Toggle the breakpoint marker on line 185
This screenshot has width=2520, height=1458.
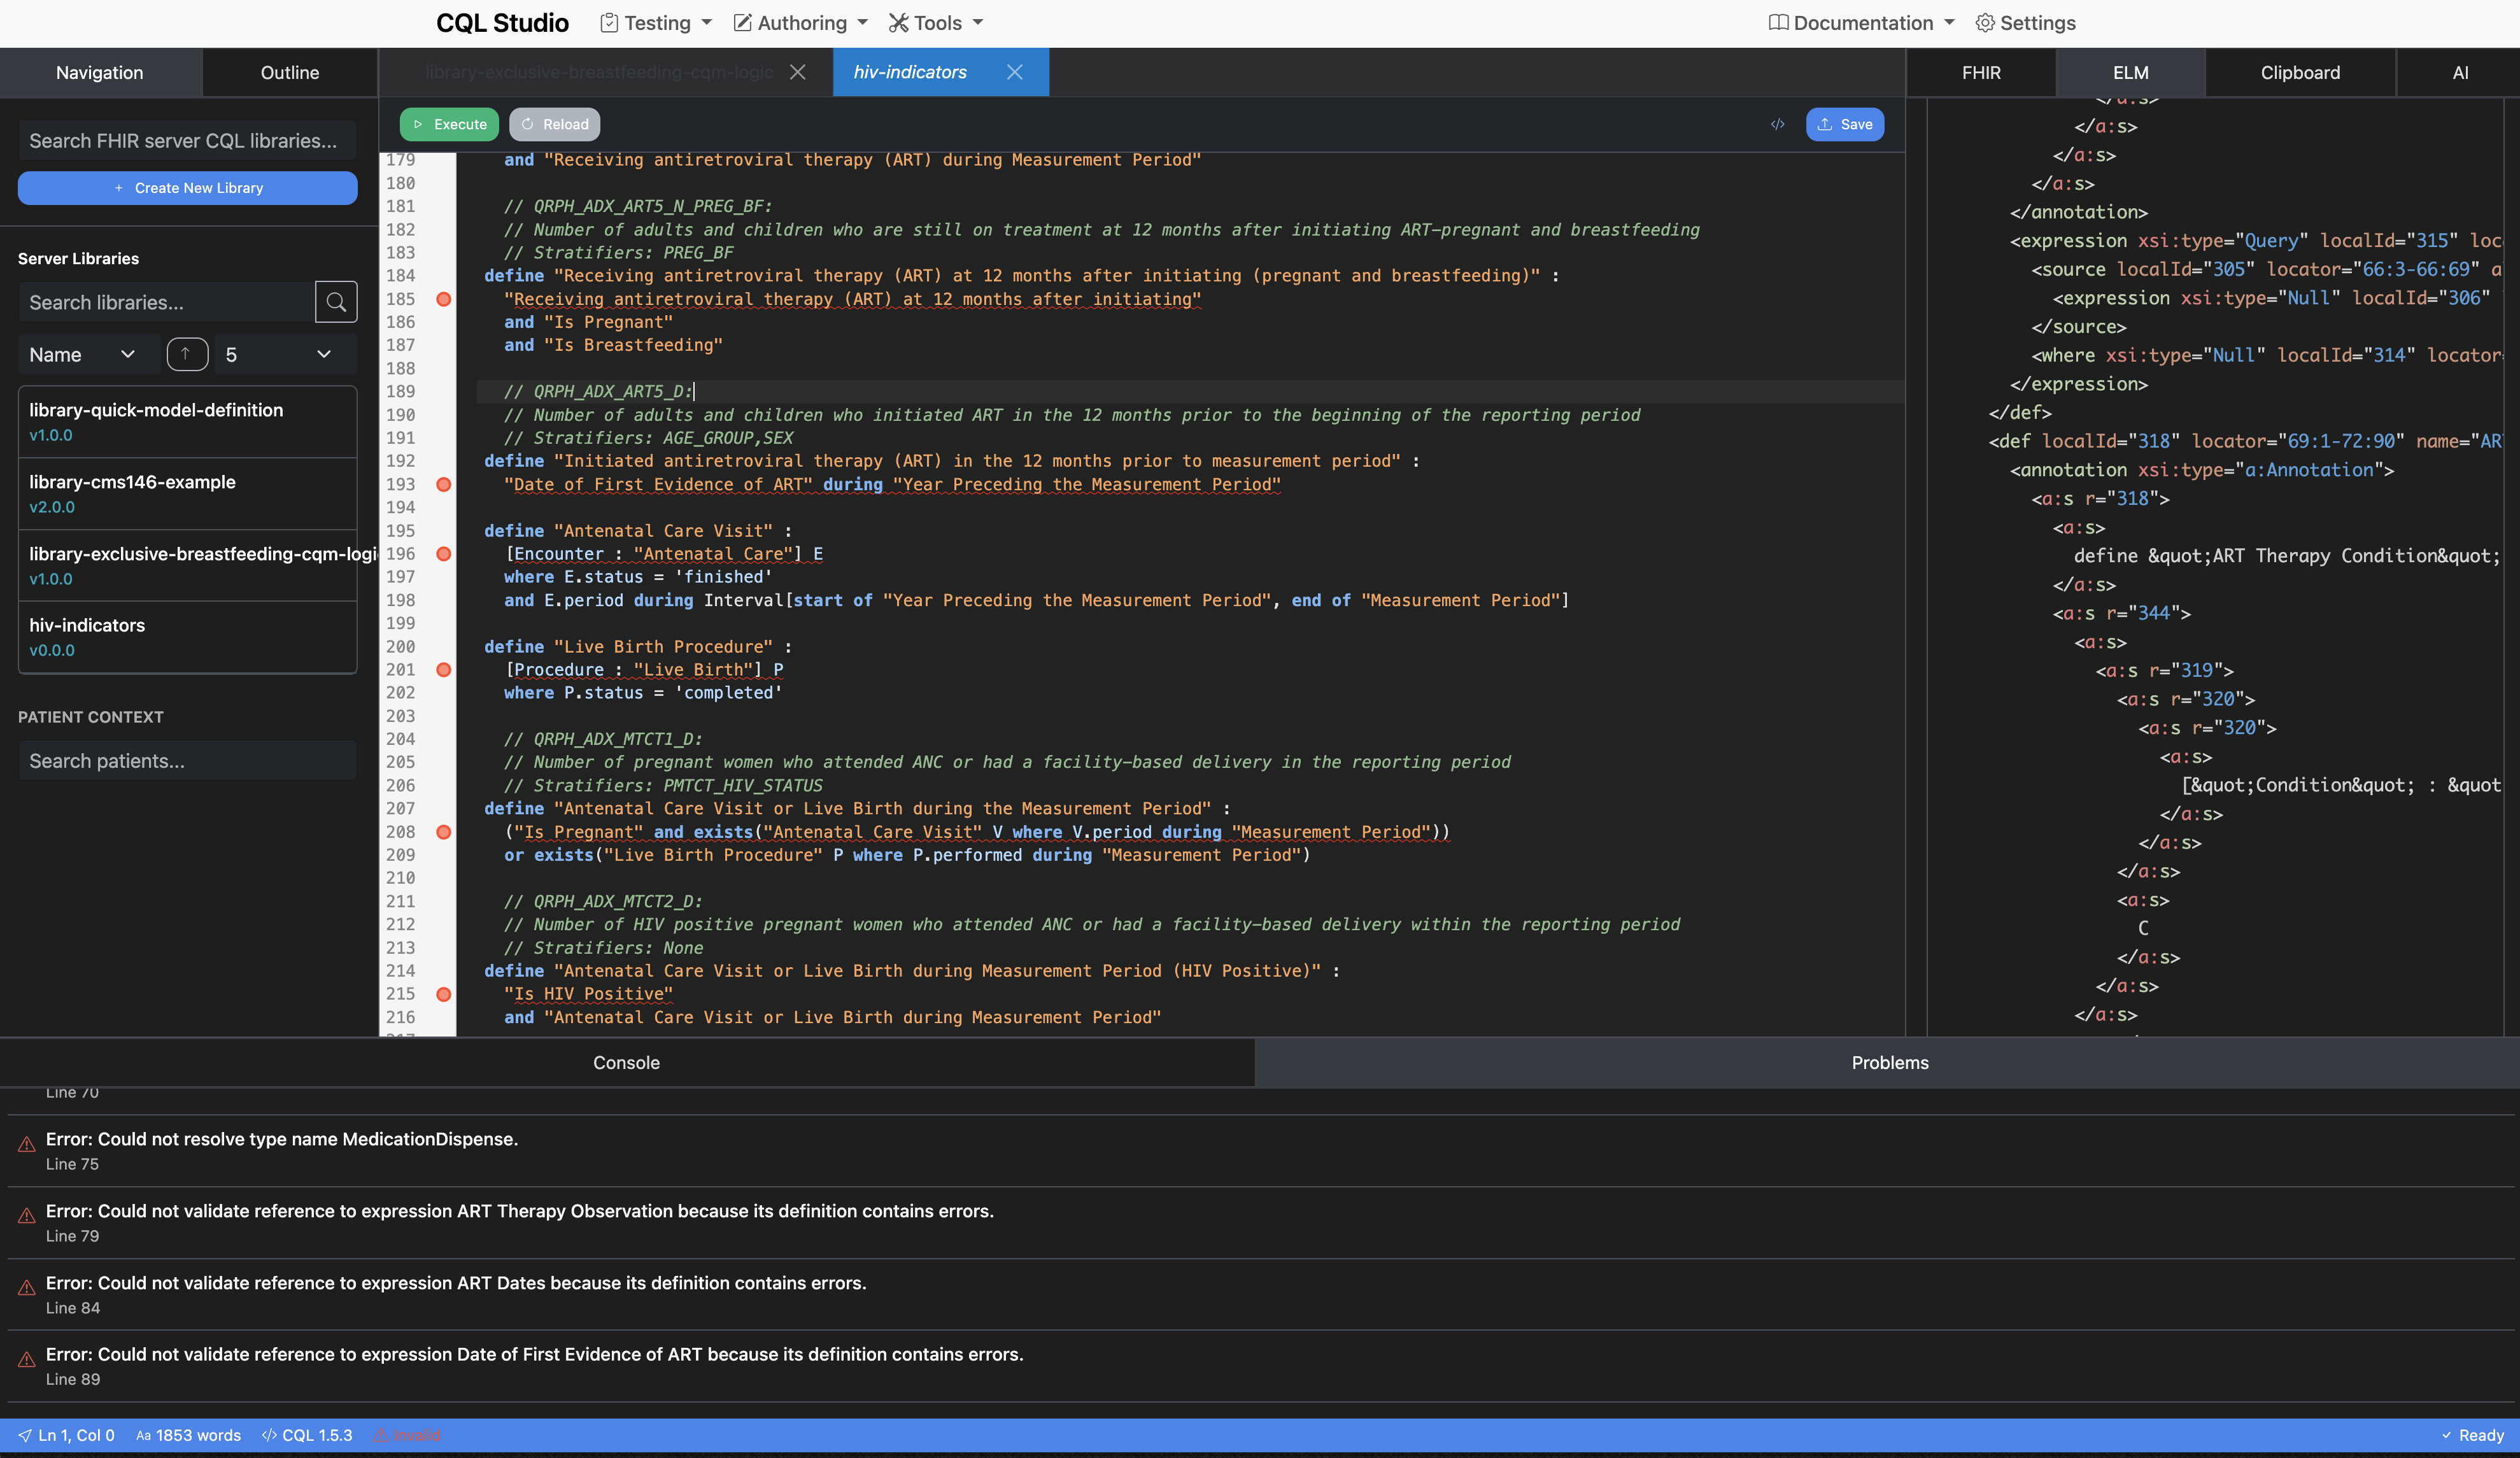pyautogui.click(x=444, y=299)
